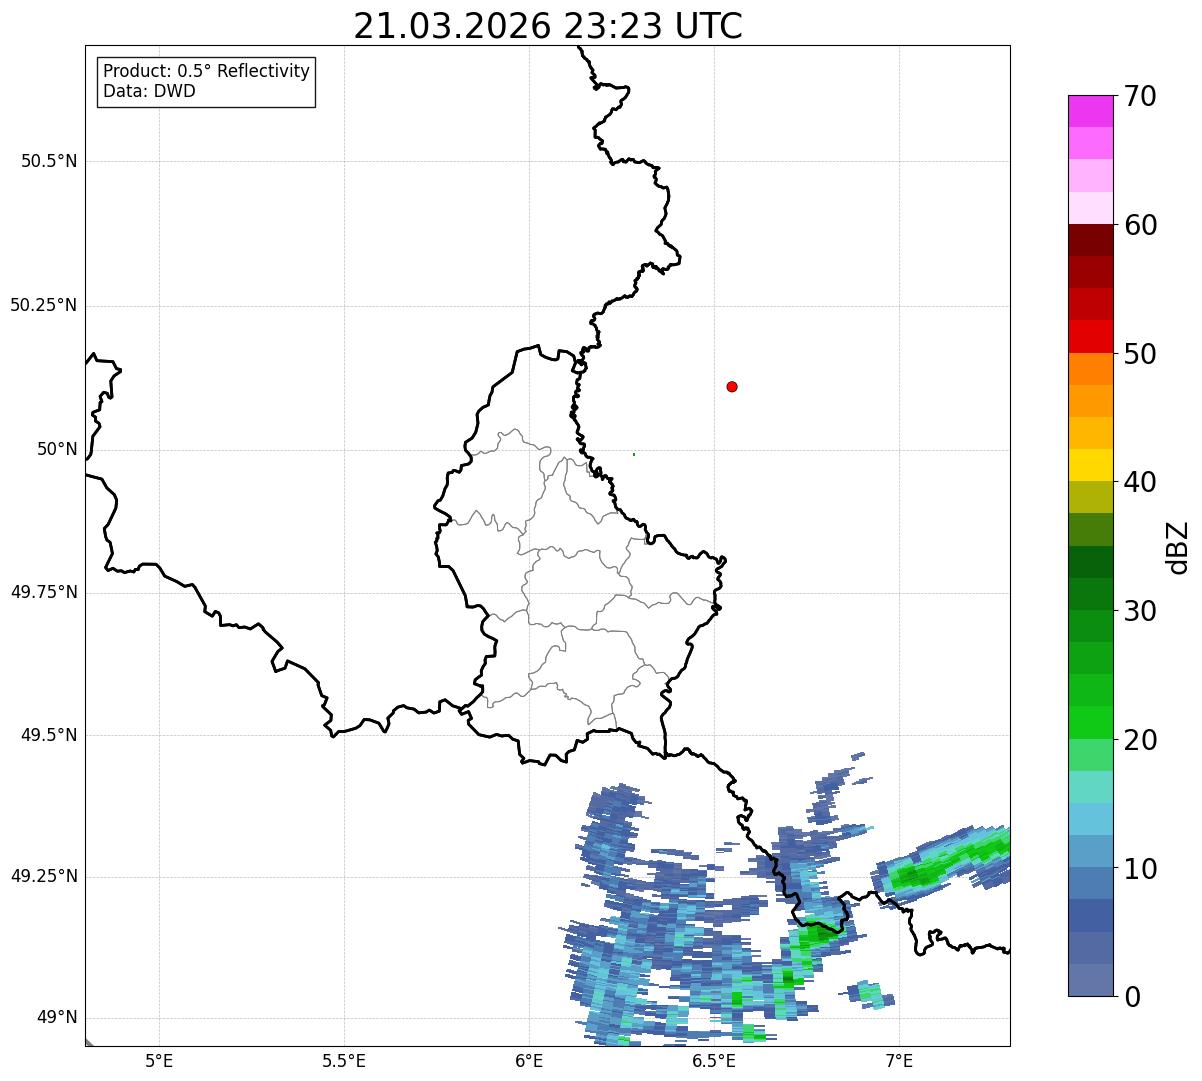Viewport: 1202px width, 1081px height.
Task: Click the colorbar 50 tick label
Action: tap(1140, 354)
